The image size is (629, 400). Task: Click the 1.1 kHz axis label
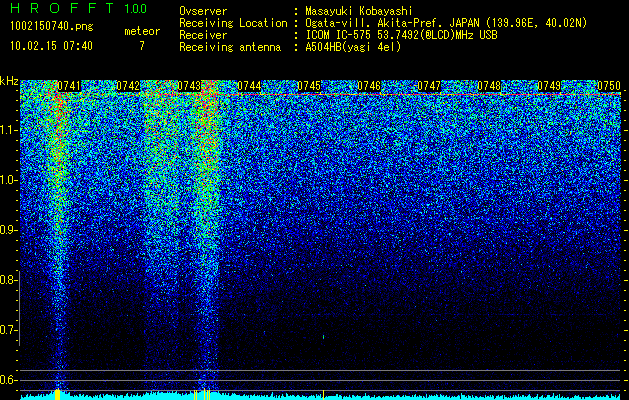[8, 130]
